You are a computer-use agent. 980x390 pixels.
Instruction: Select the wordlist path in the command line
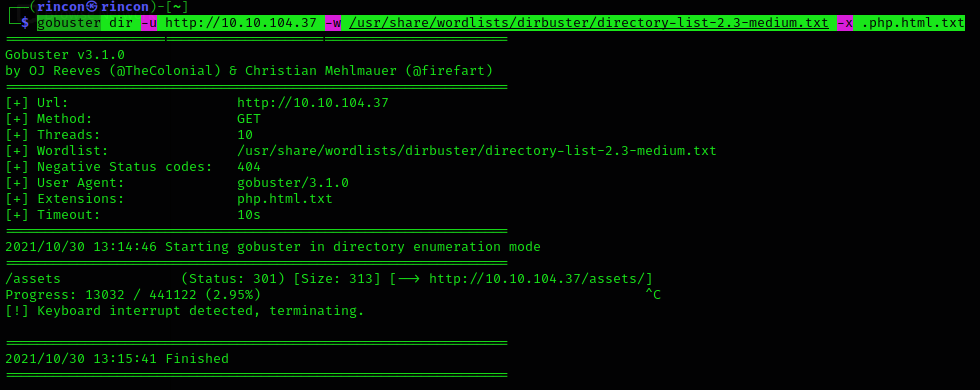point(589,23)
